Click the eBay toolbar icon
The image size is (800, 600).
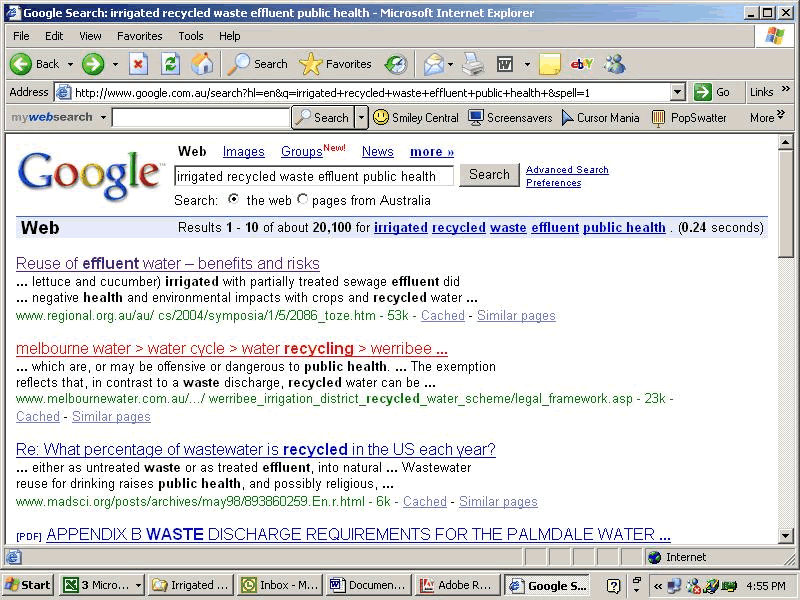click(x=582, y=64)
